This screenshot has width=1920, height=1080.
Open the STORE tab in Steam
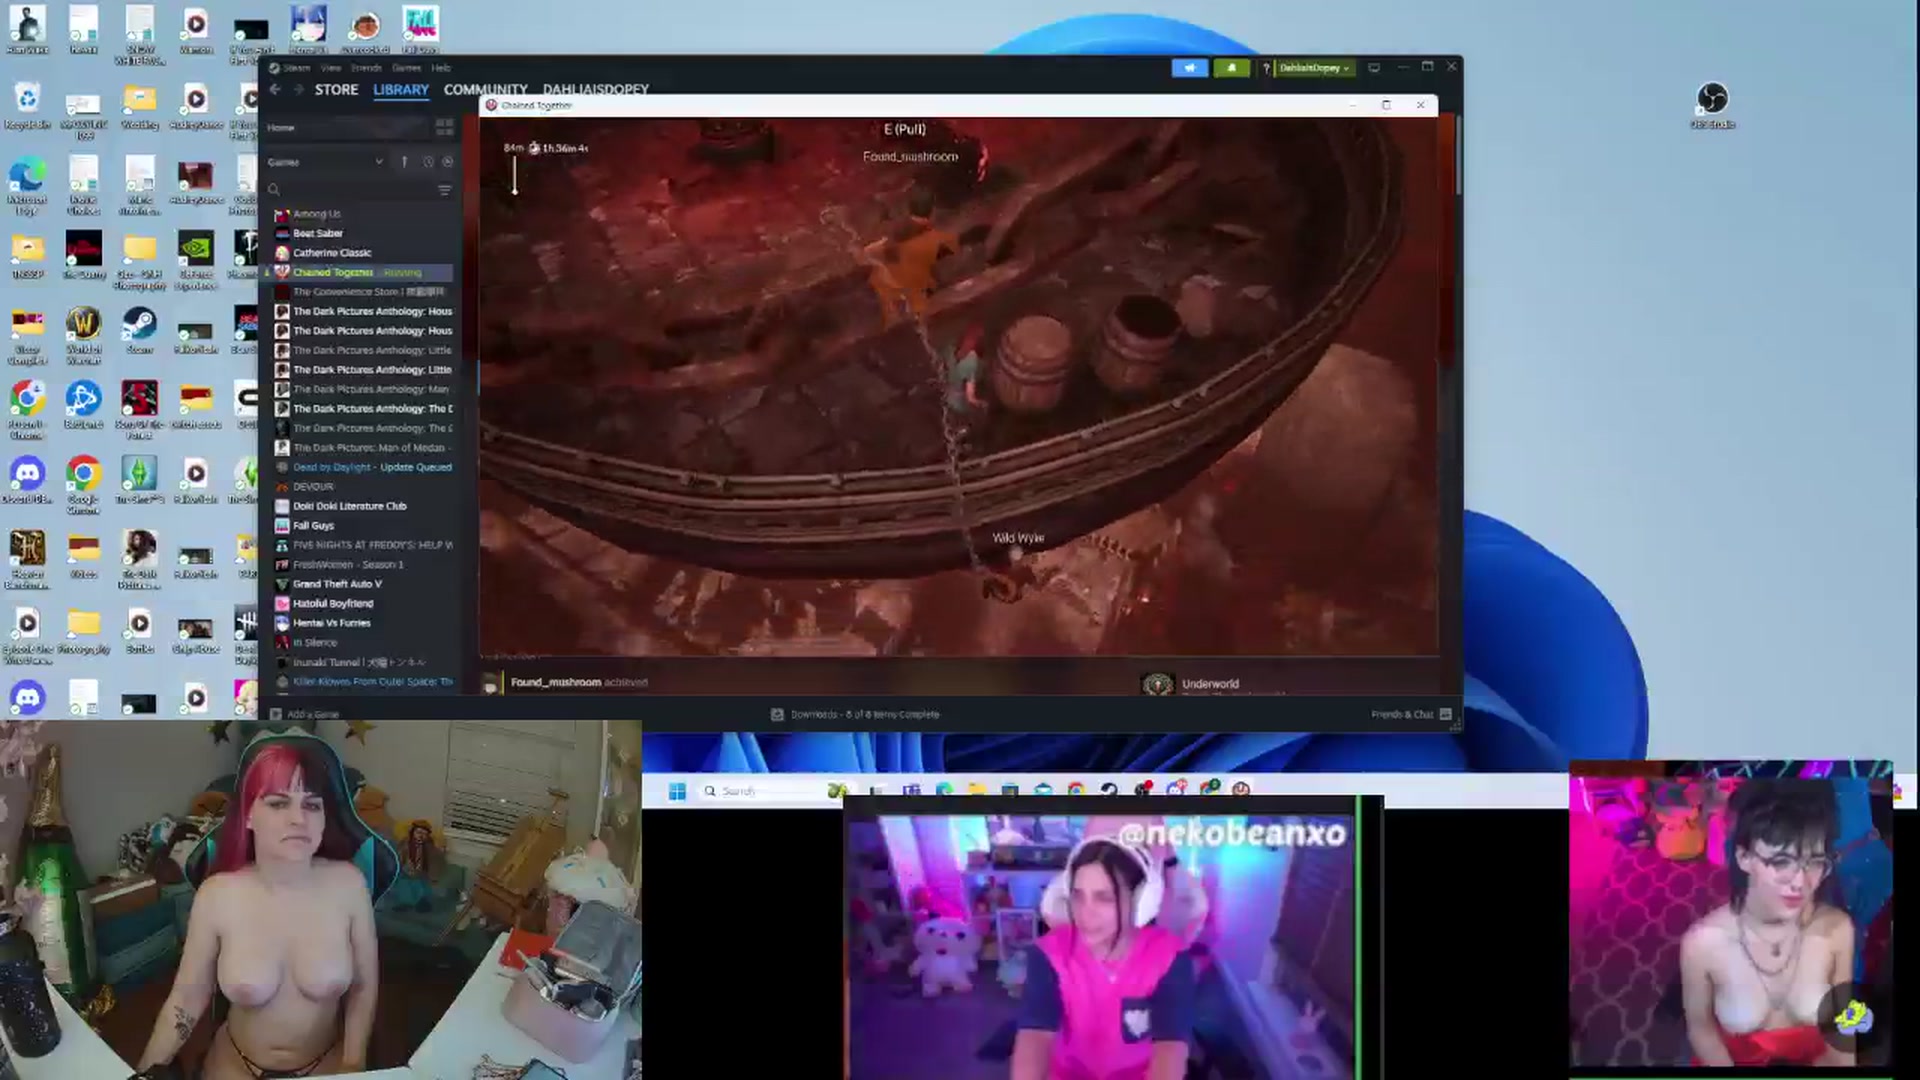point(336,89)
